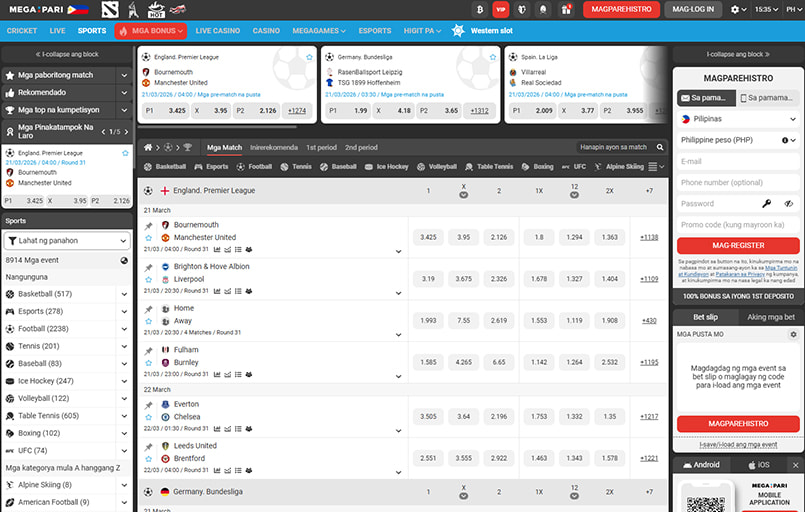805x512 pixels.
Task: Click the MAG-REGISTER button
Action: coord(738,246)
